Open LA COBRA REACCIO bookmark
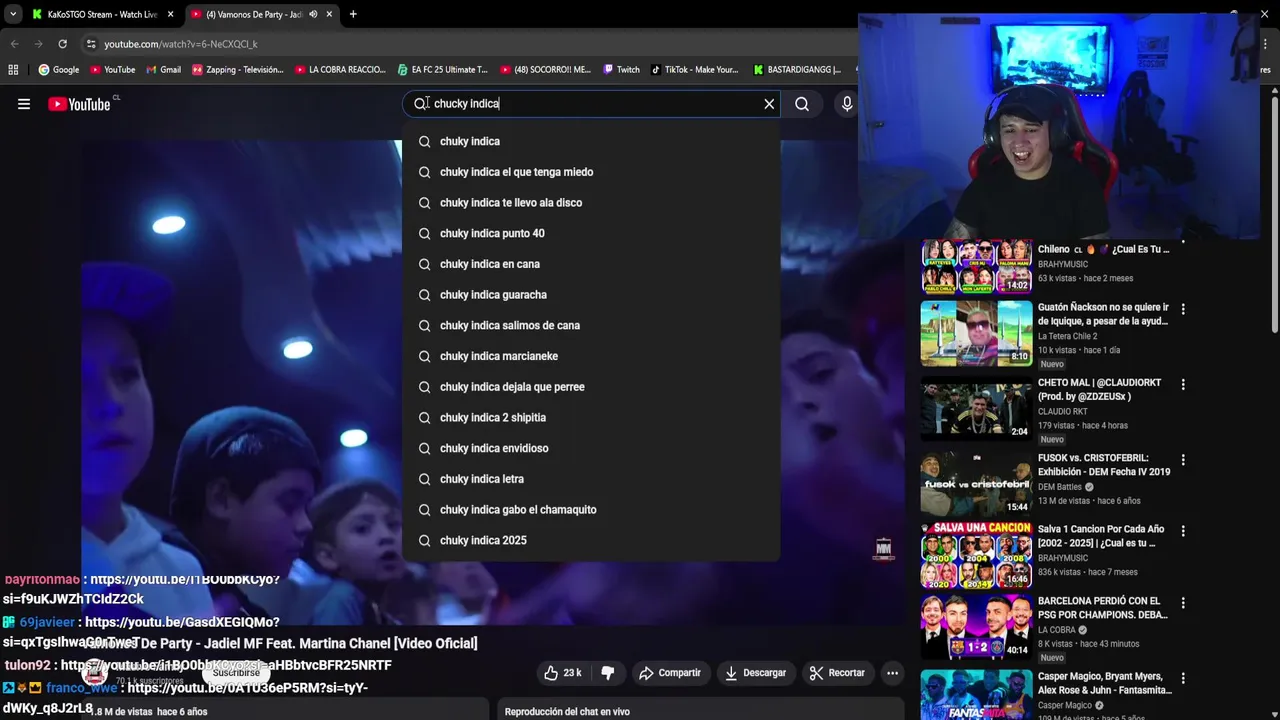This screenshot has height=720, width=1280. pos(340,69)
